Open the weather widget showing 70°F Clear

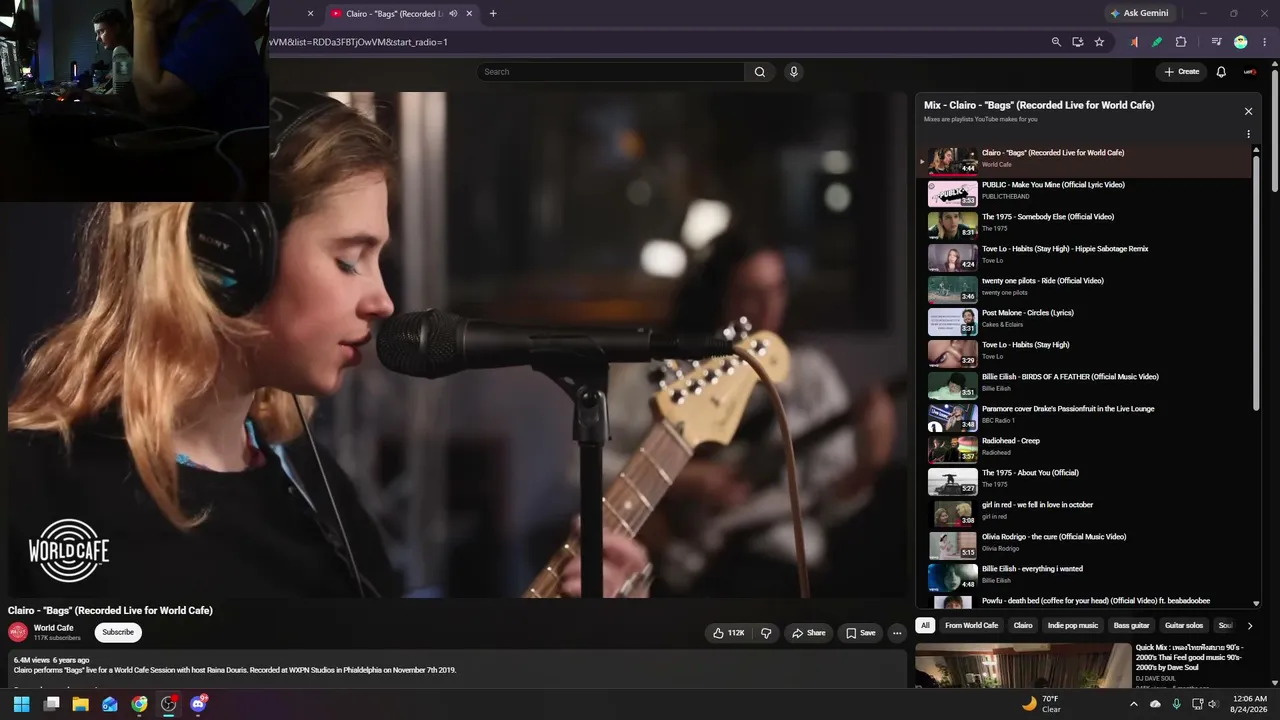[x=1041, y=704]
